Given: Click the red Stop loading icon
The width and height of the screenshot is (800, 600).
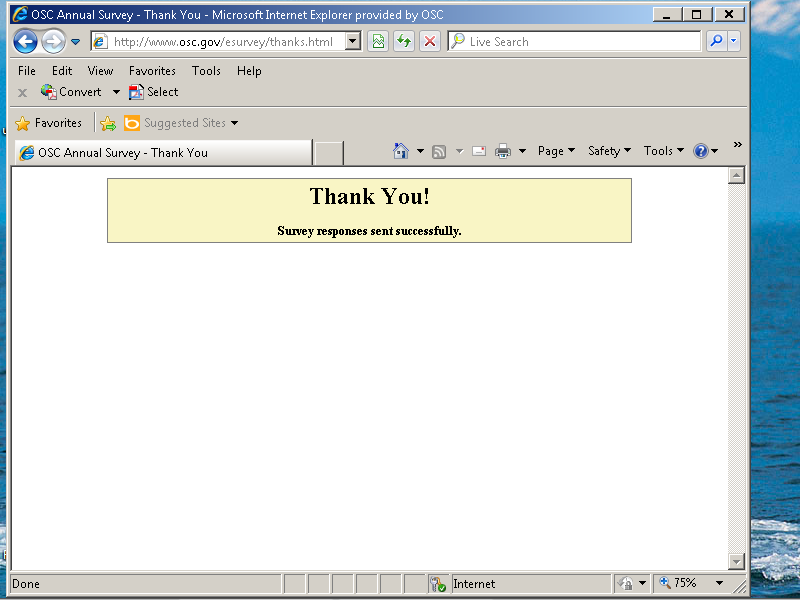Looking at the screenshot, I should [x=430, y=41].
